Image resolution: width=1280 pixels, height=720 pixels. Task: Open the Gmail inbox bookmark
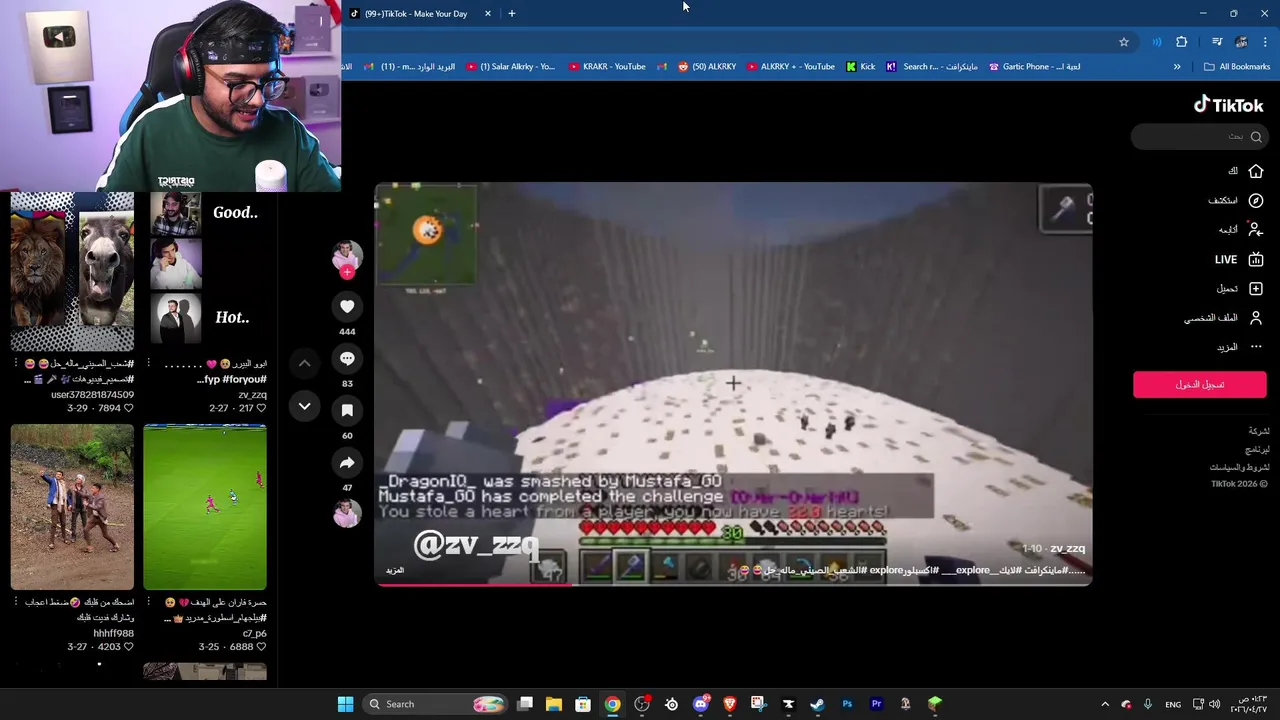click(408, 67)
